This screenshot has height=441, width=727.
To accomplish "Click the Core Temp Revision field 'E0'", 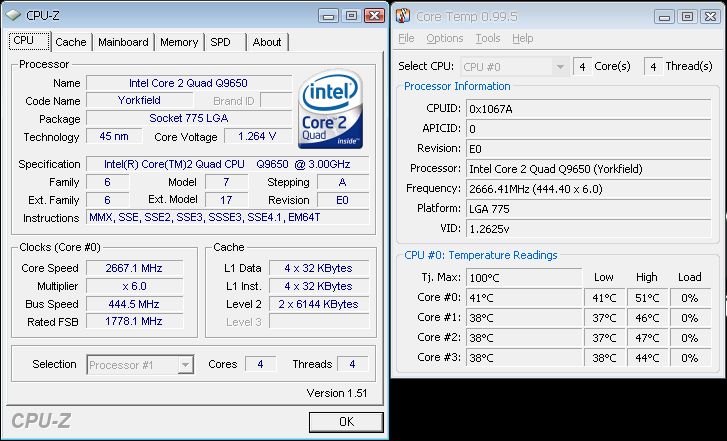I will click(x=588, y=149).
